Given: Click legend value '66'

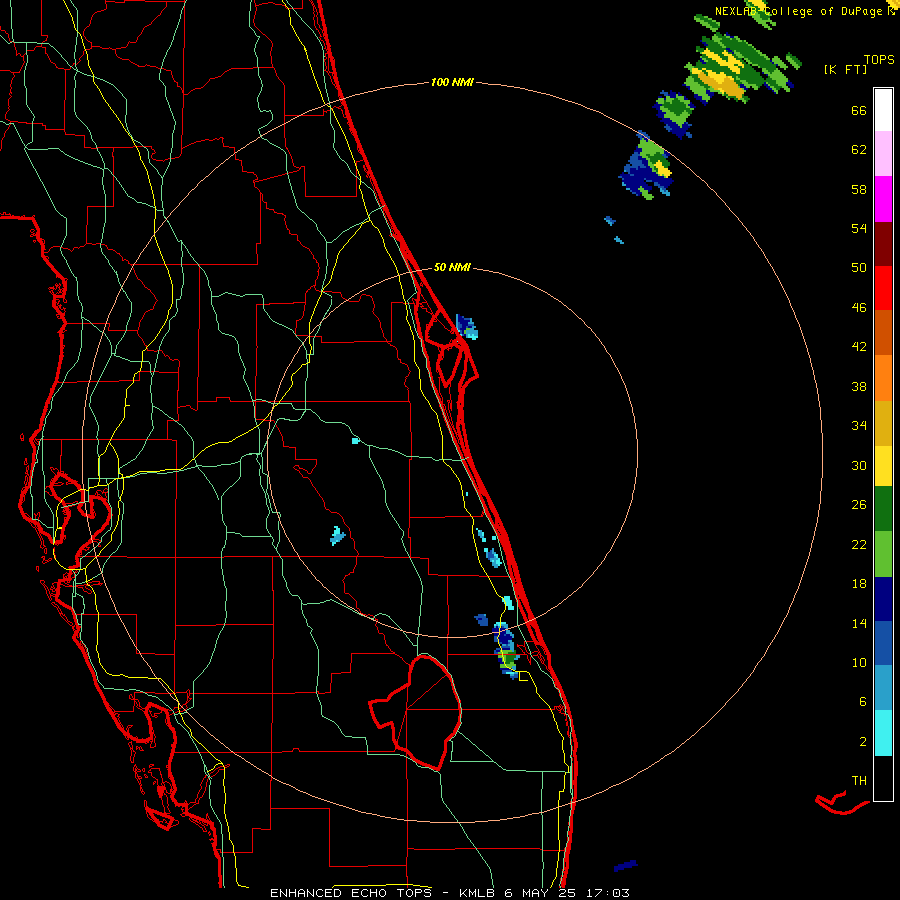Looking at the screenshot, I should (x=859, y=111).
